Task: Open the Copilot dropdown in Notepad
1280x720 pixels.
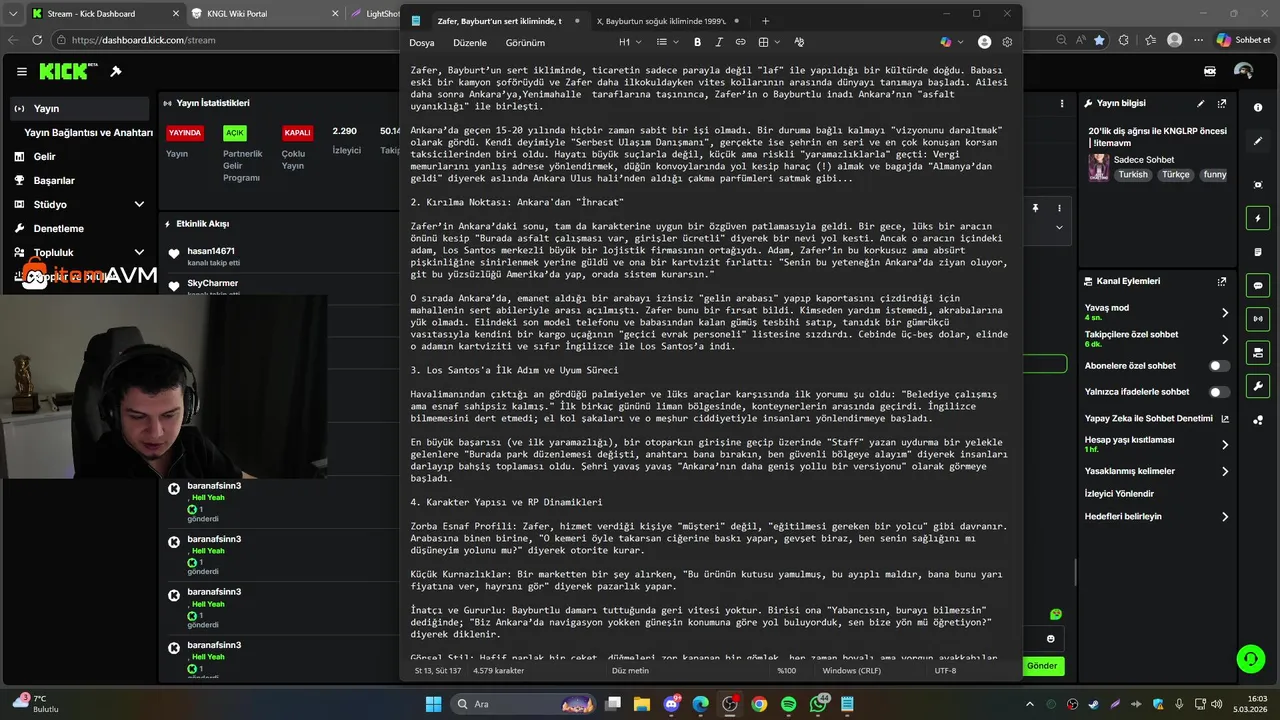Action: 951,42
